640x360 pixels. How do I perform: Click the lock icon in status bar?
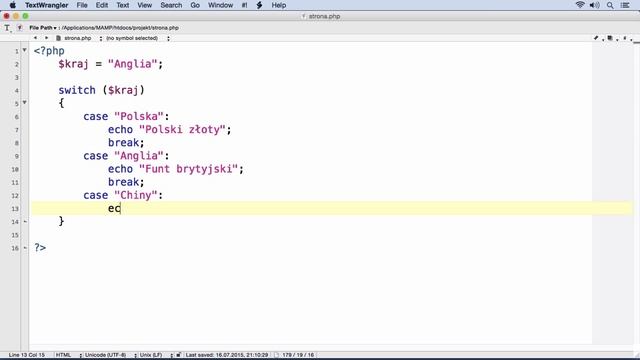(x=178, y=355)
